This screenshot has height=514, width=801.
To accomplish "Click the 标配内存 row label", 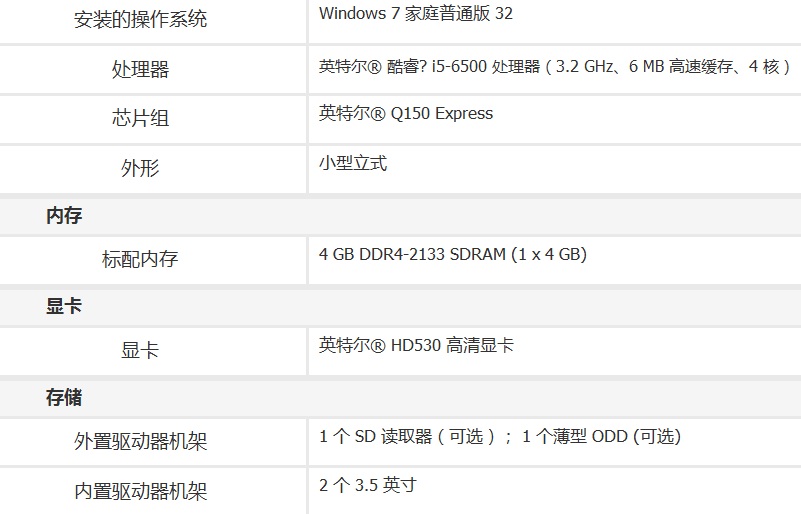I will tap(140, 259).
